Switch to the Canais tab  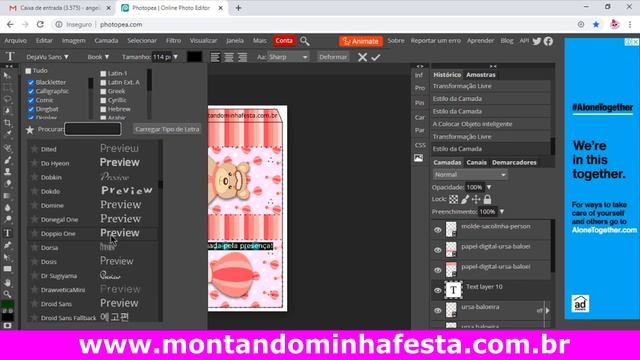tap(476, 162)
